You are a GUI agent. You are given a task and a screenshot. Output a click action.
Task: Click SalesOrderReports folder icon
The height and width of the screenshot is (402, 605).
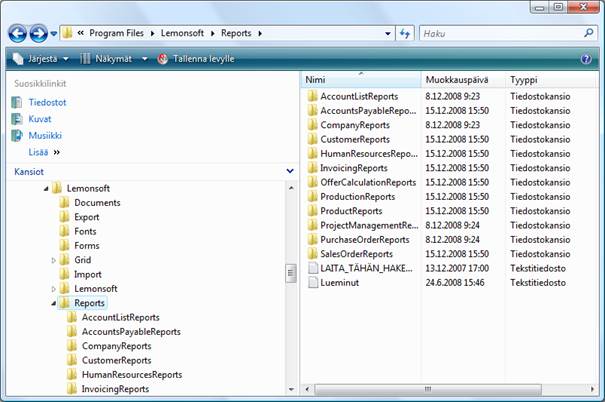coord(313,253)
